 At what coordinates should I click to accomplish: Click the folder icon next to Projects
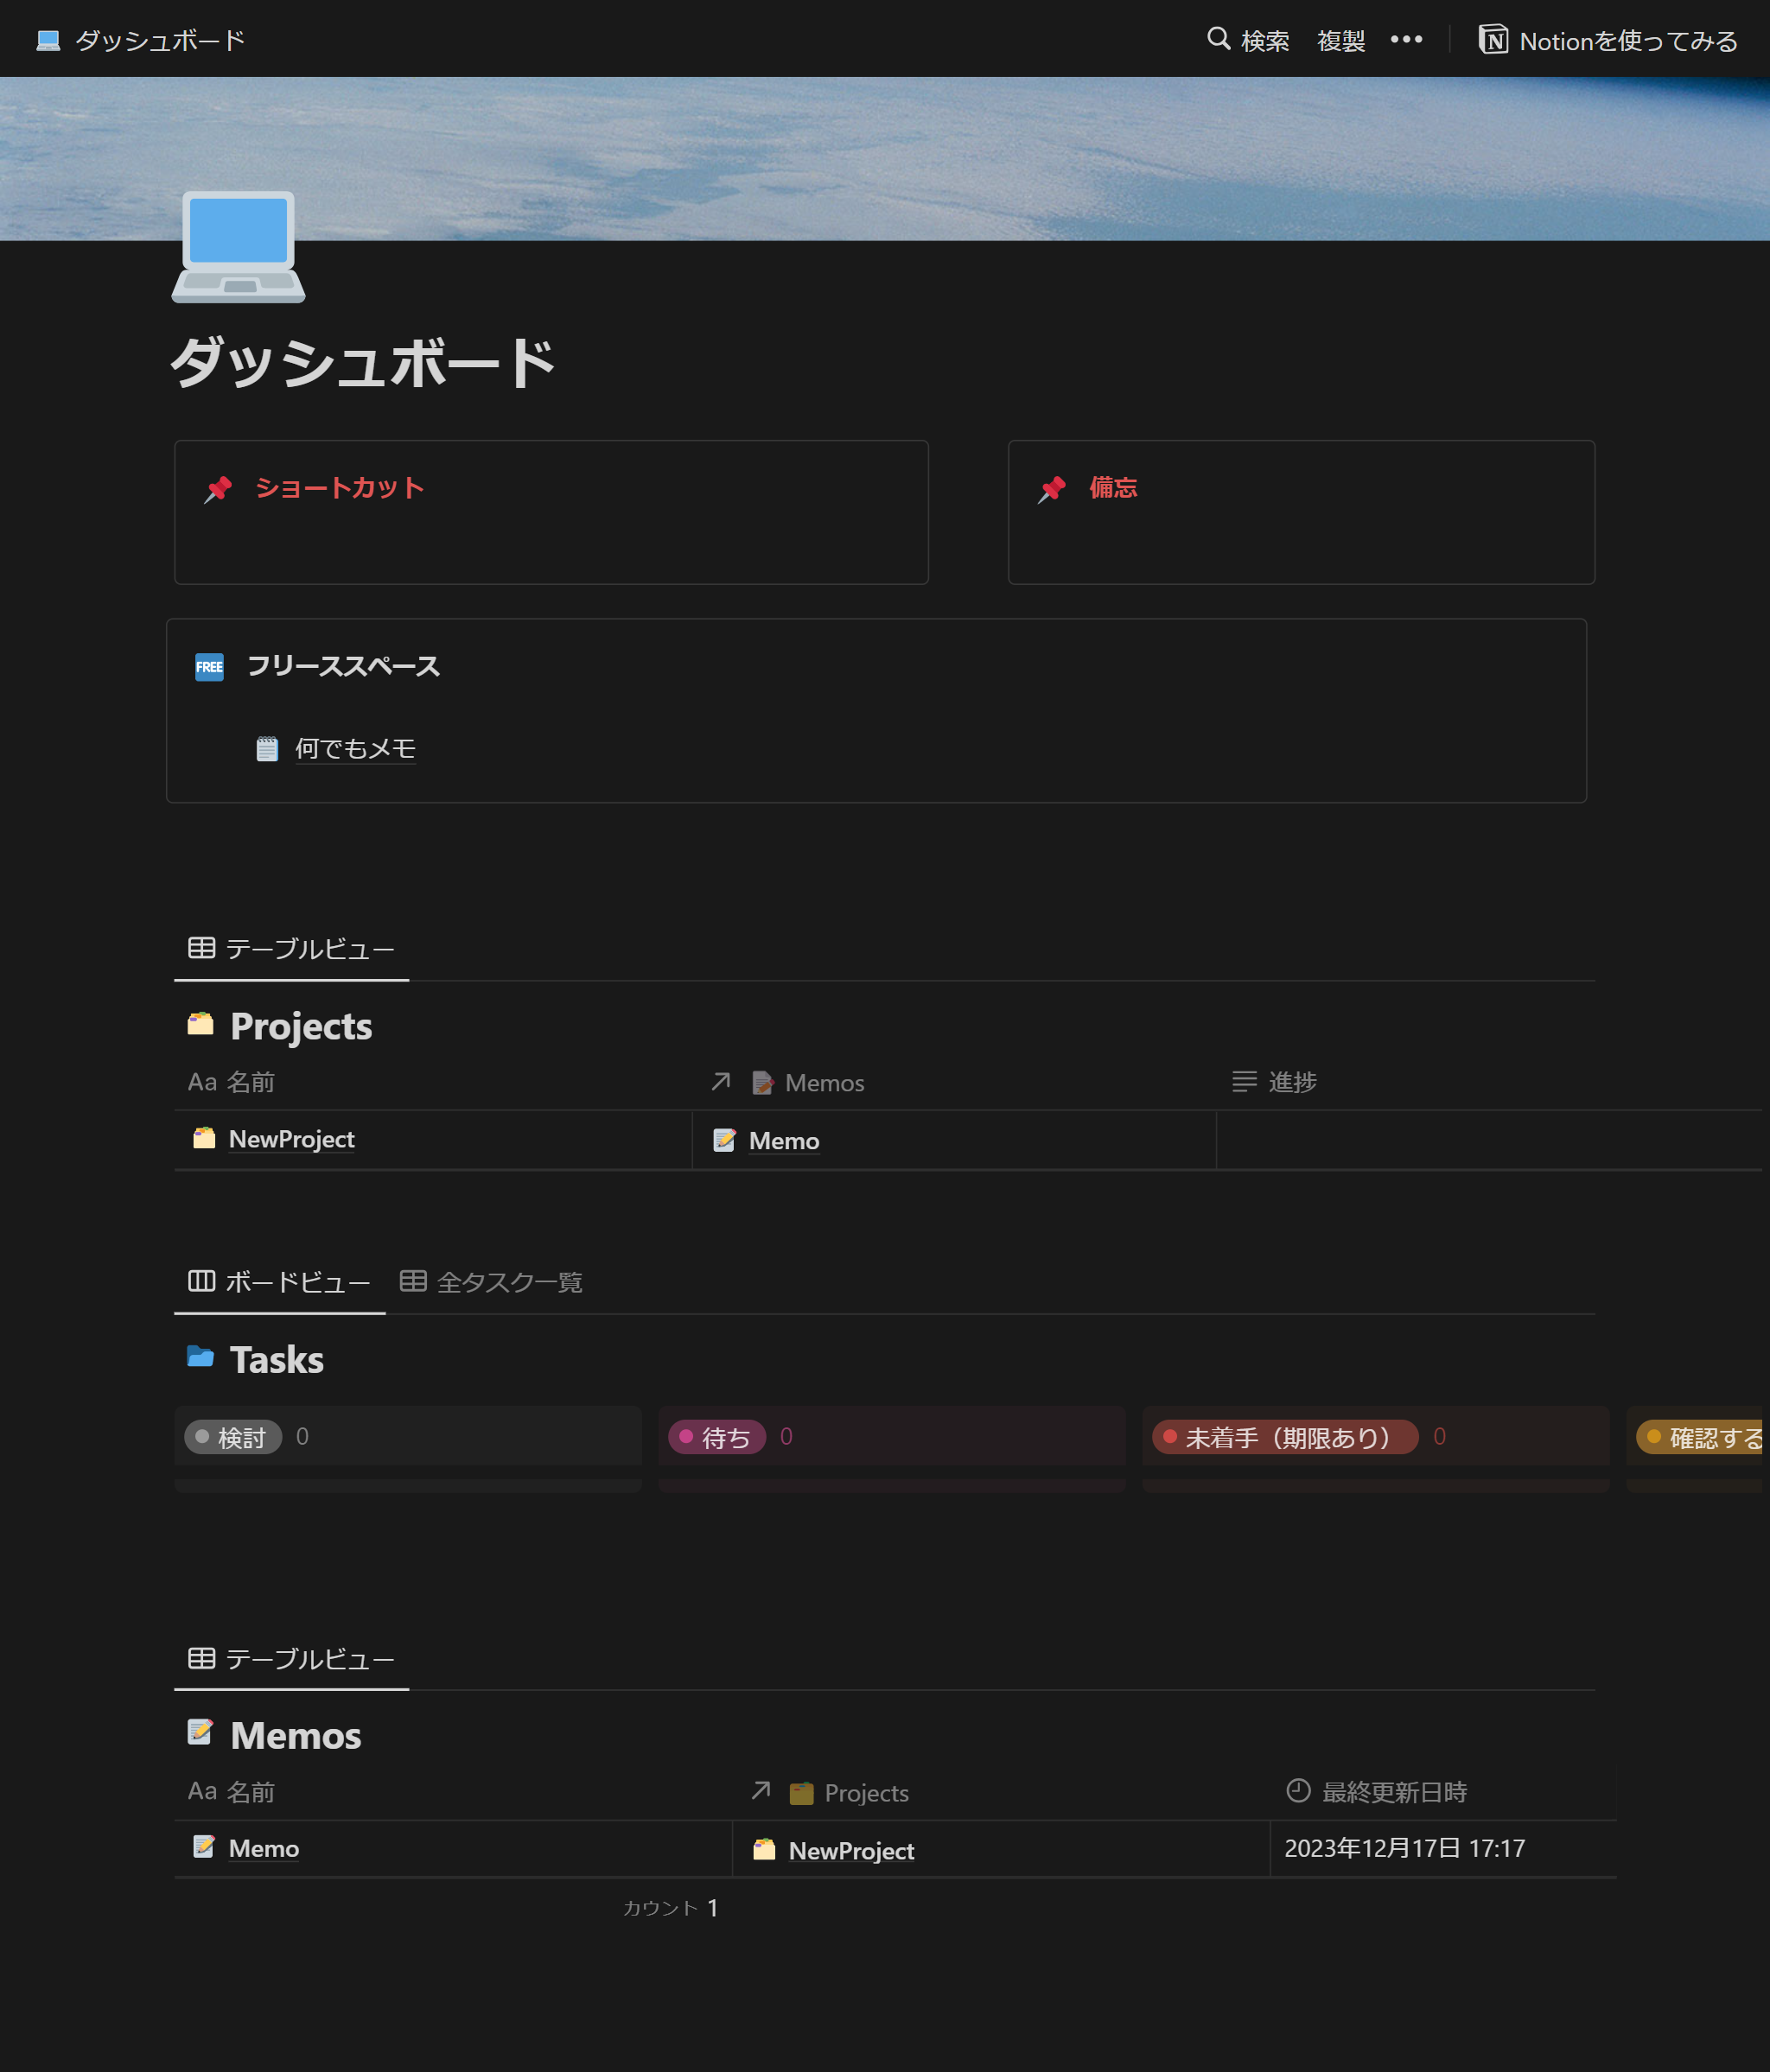pyautogui.click(x=200, y=1024)
